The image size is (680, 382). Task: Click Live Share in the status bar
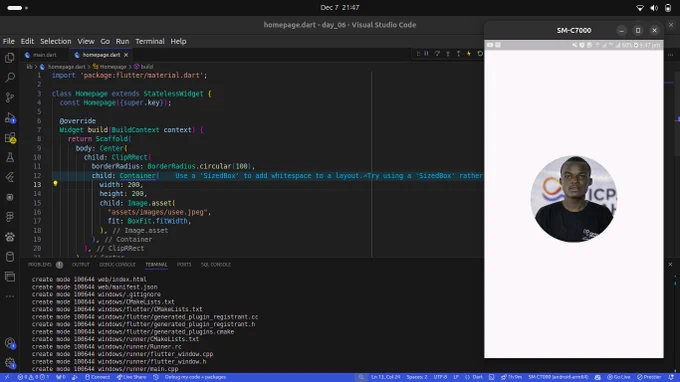pos(131,377)
